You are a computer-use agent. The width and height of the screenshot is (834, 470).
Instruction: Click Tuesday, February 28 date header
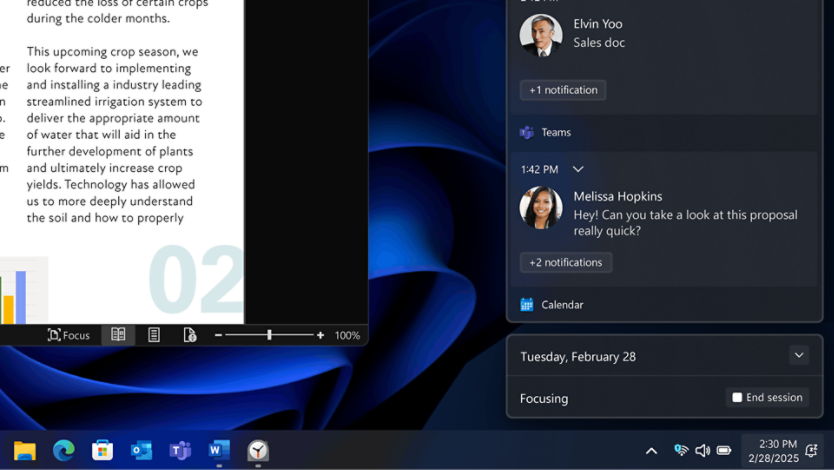point(578,357)
